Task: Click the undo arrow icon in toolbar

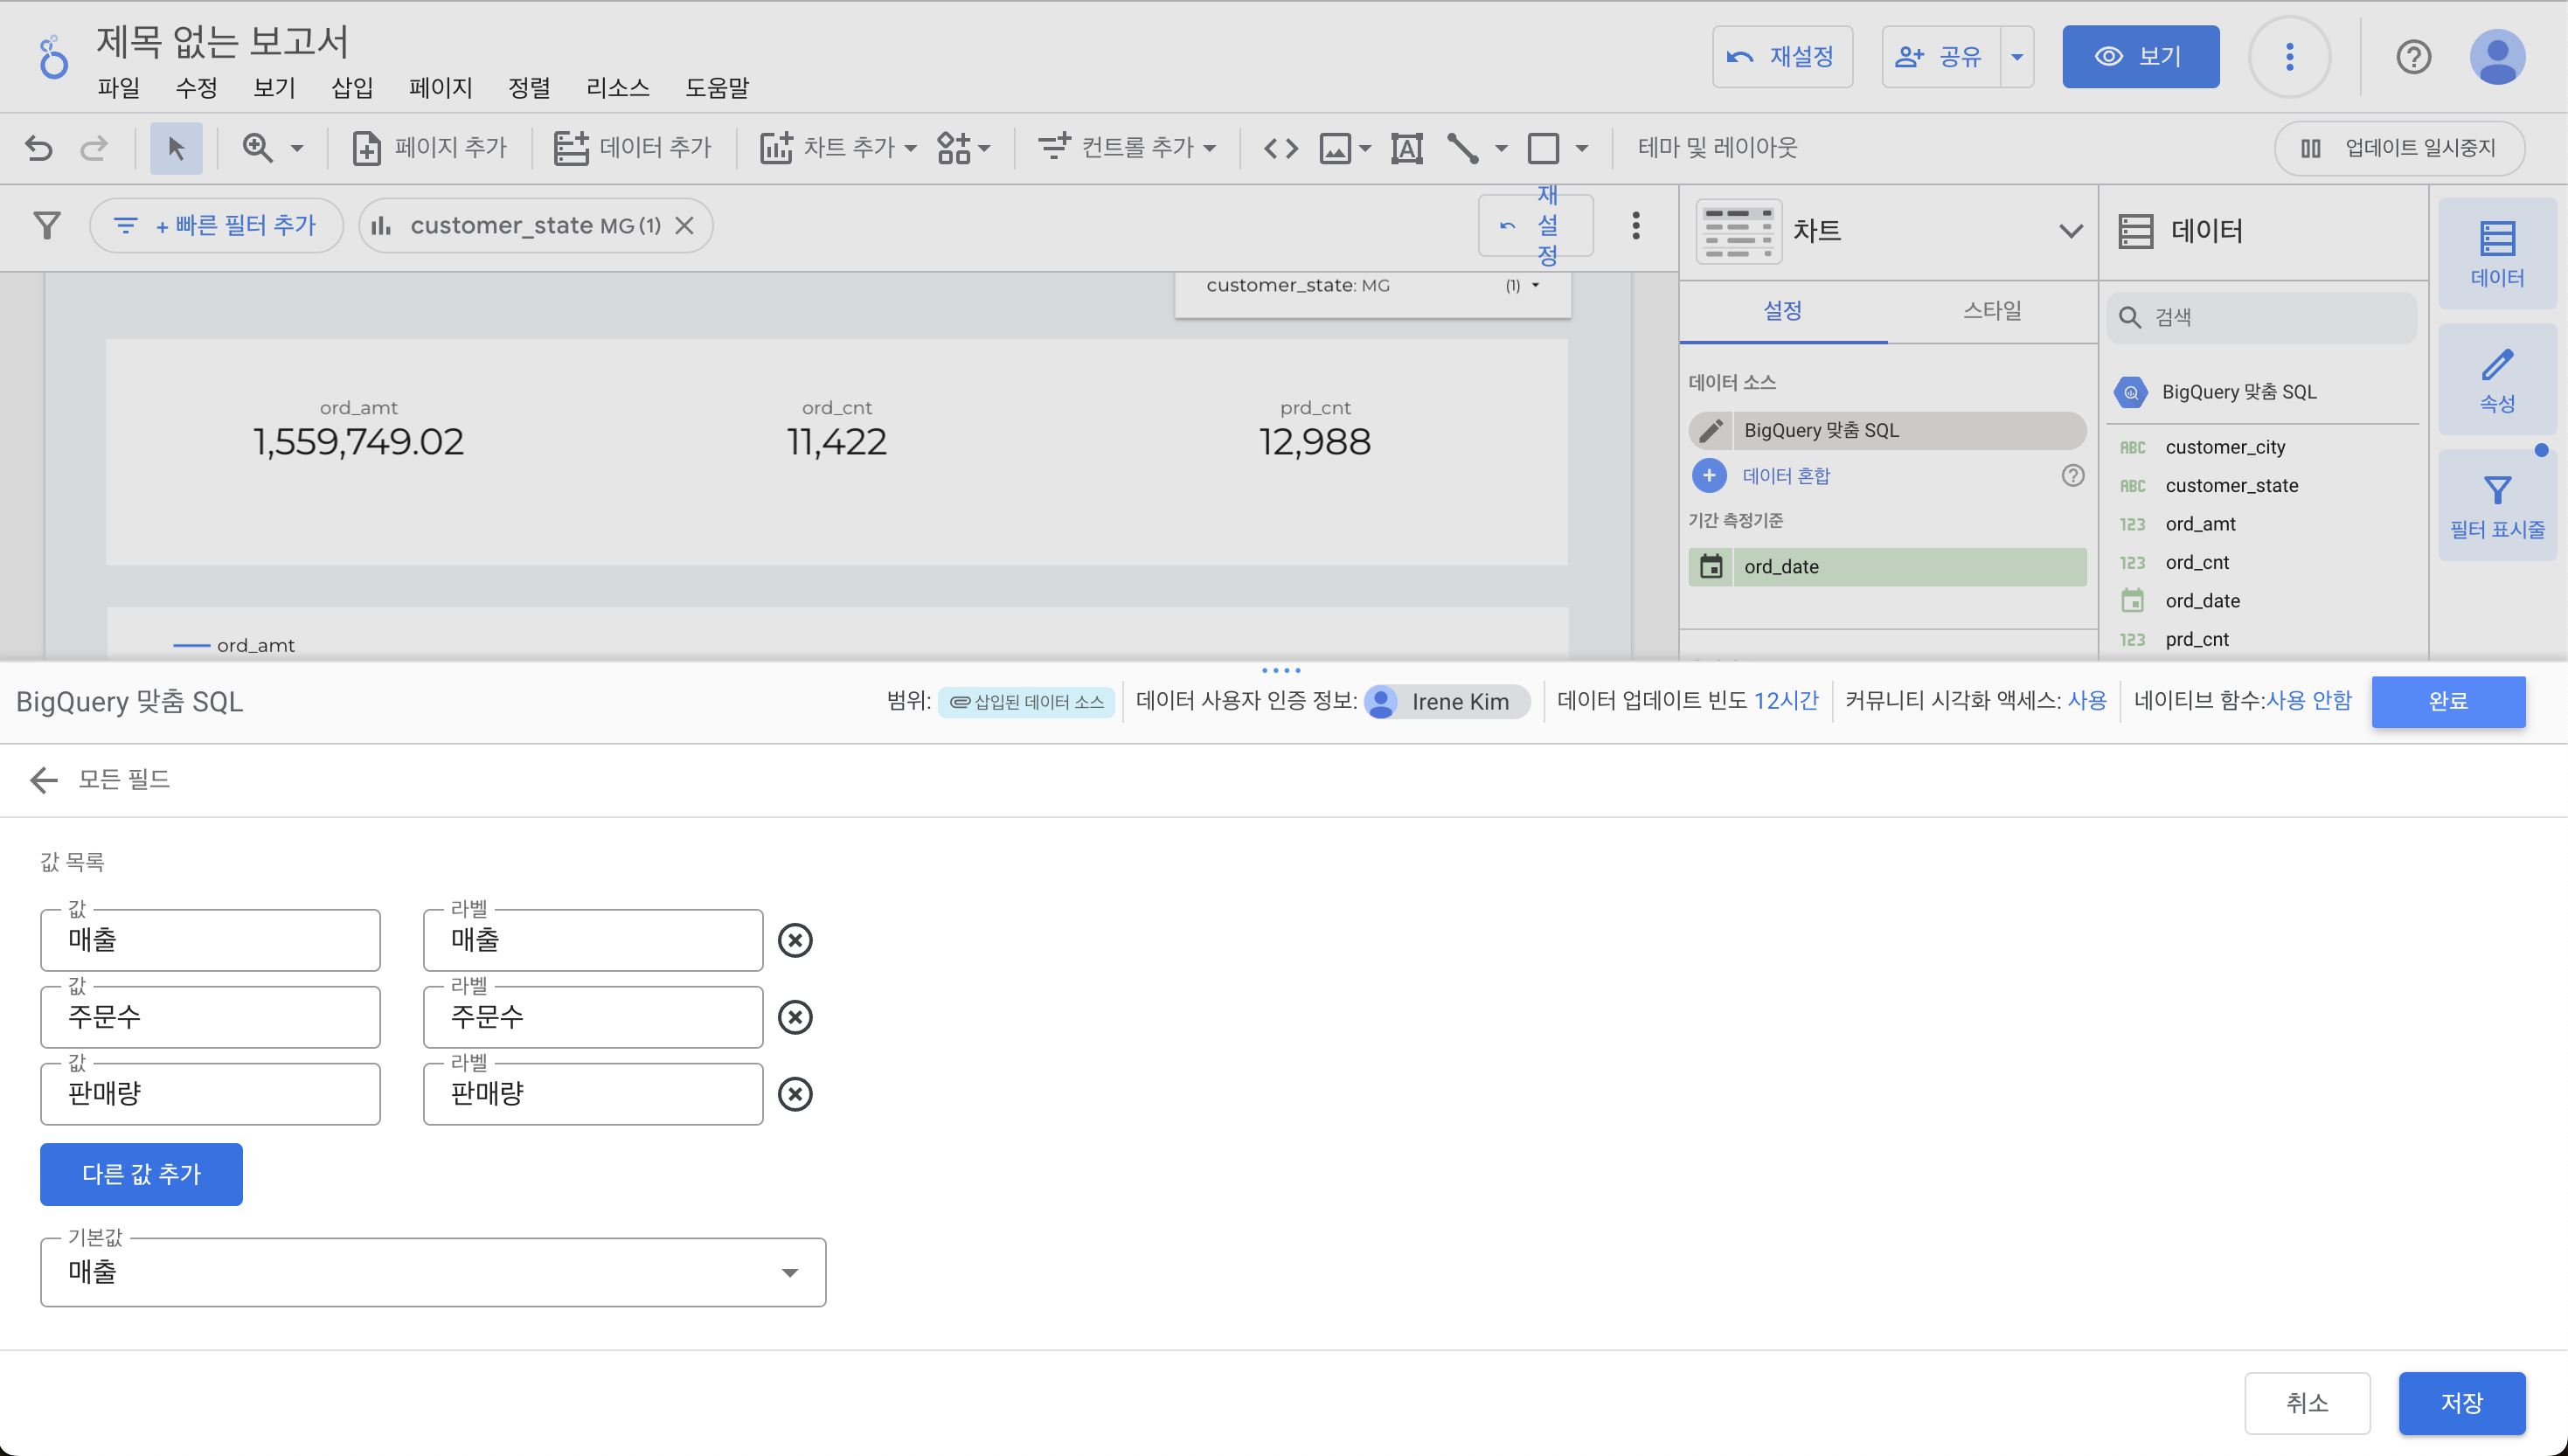Action: pos(39,148)
